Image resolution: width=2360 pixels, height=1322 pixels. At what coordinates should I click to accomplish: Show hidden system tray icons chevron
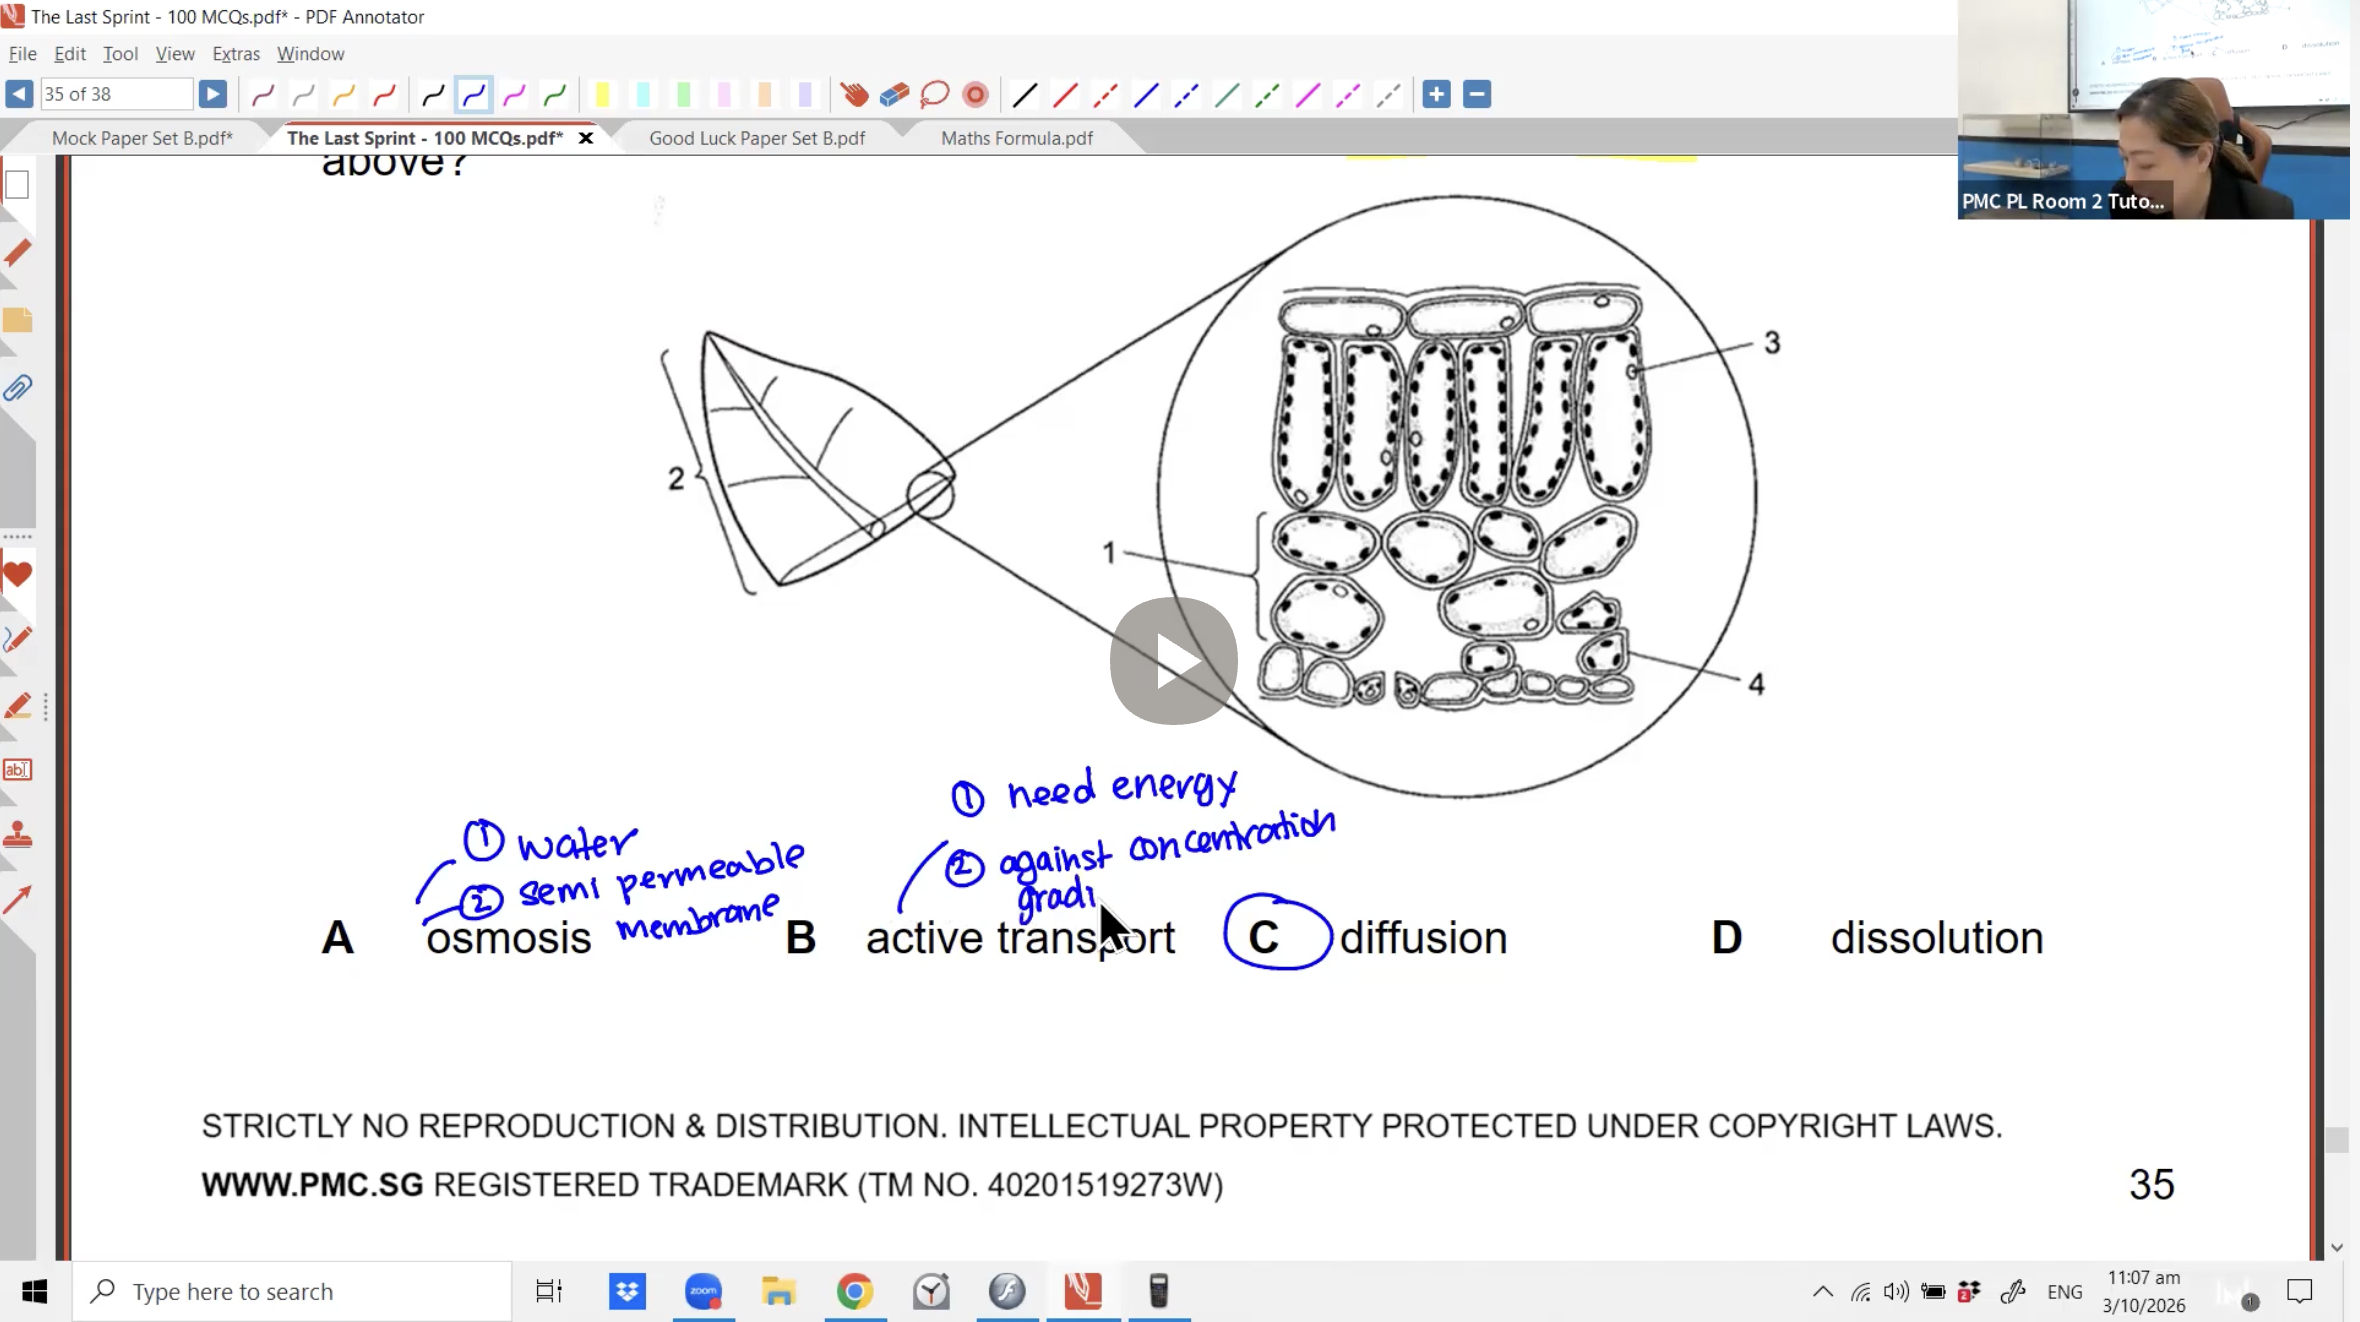click(1822, 1291)
